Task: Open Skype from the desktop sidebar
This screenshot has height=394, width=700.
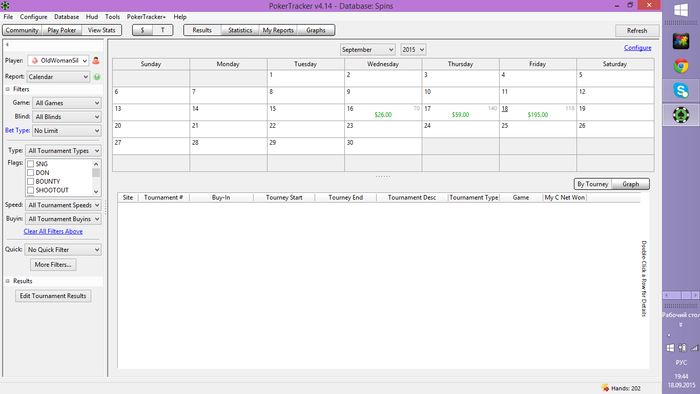Action: point(681,91)
